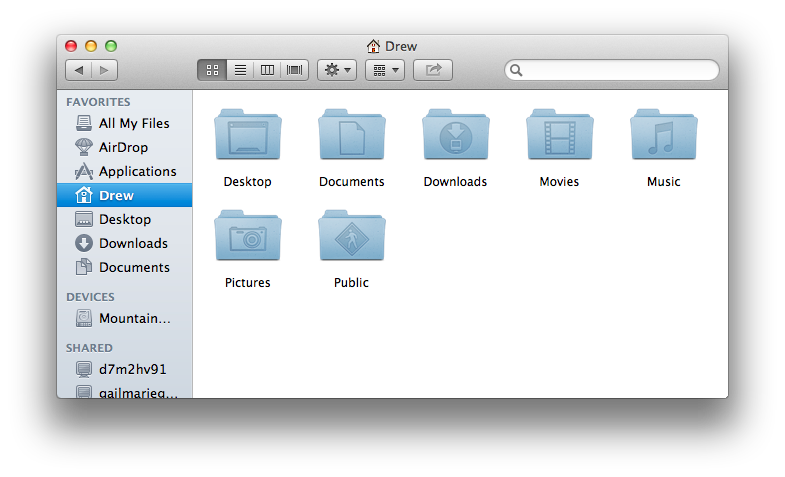Screen dimensions: 785x477
Task: Click the Movies folder name label
Action: coord(559,182)
